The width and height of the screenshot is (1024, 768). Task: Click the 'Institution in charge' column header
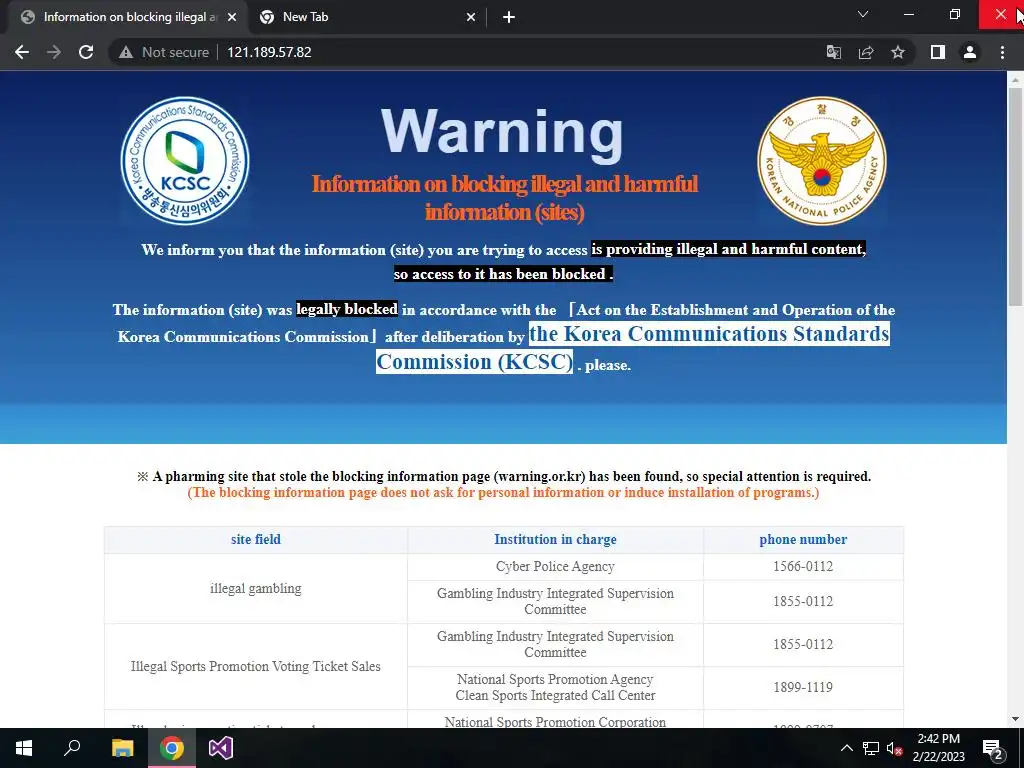coord(555,539)
